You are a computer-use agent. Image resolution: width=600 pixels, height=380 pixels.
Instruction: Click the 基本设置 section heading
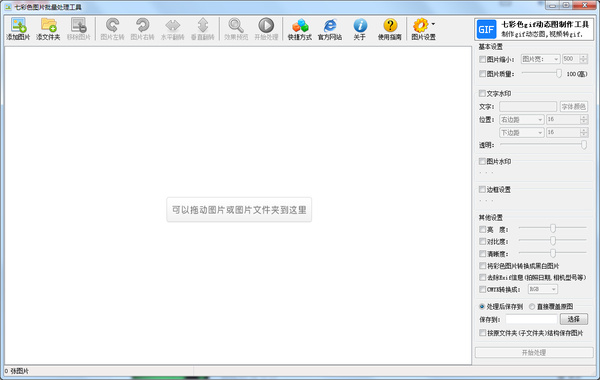[x=491, y=47]
